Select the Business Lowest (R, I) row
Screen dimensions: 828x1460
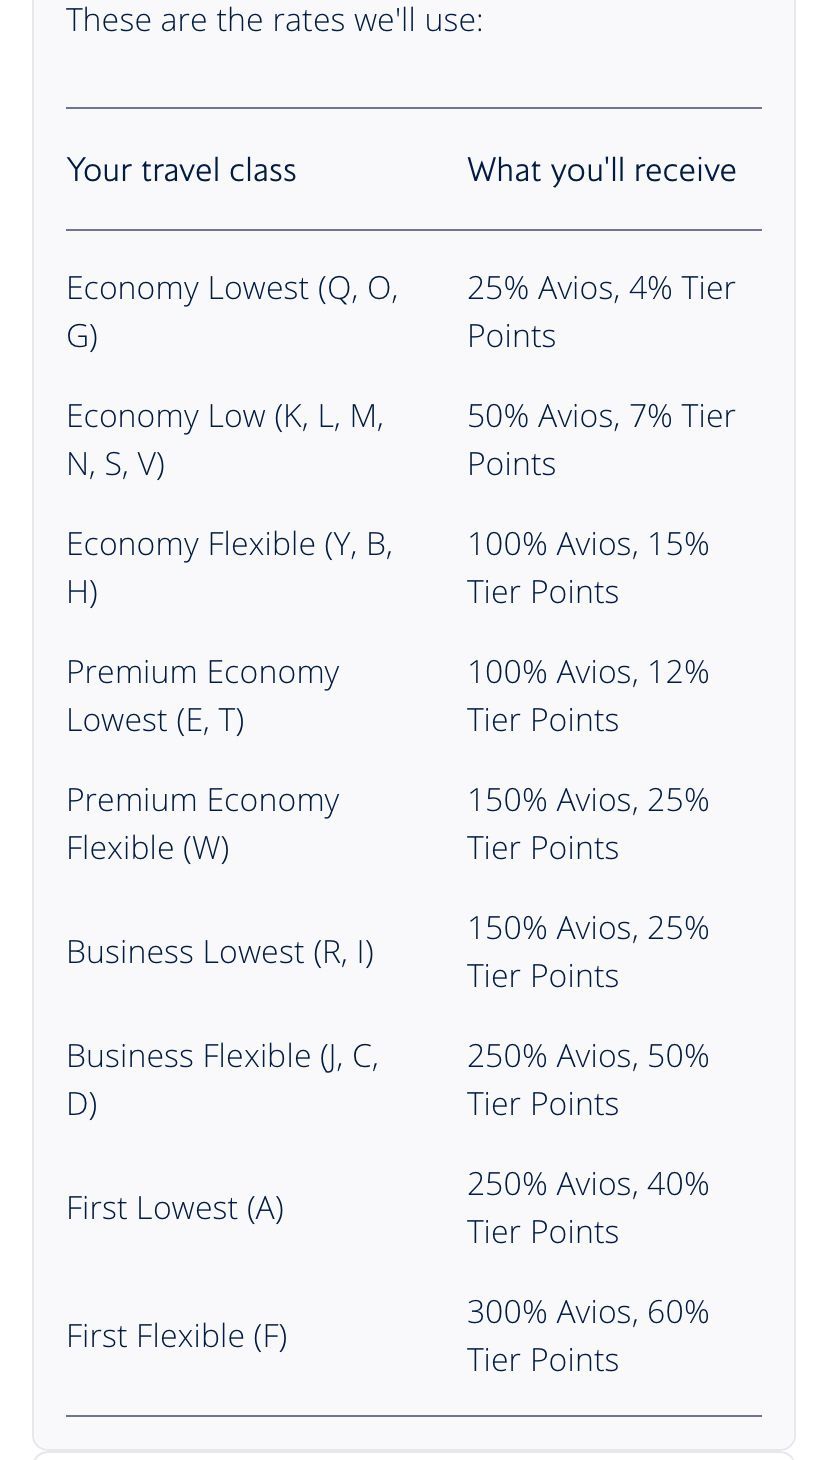coord(414,952)
